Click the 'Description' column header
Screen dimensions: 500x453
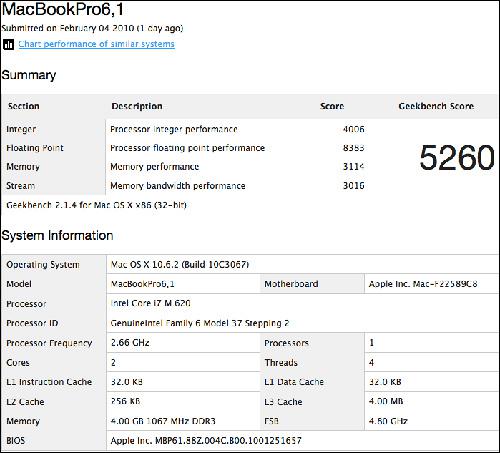pyautogui.click(x=137, y=106)
